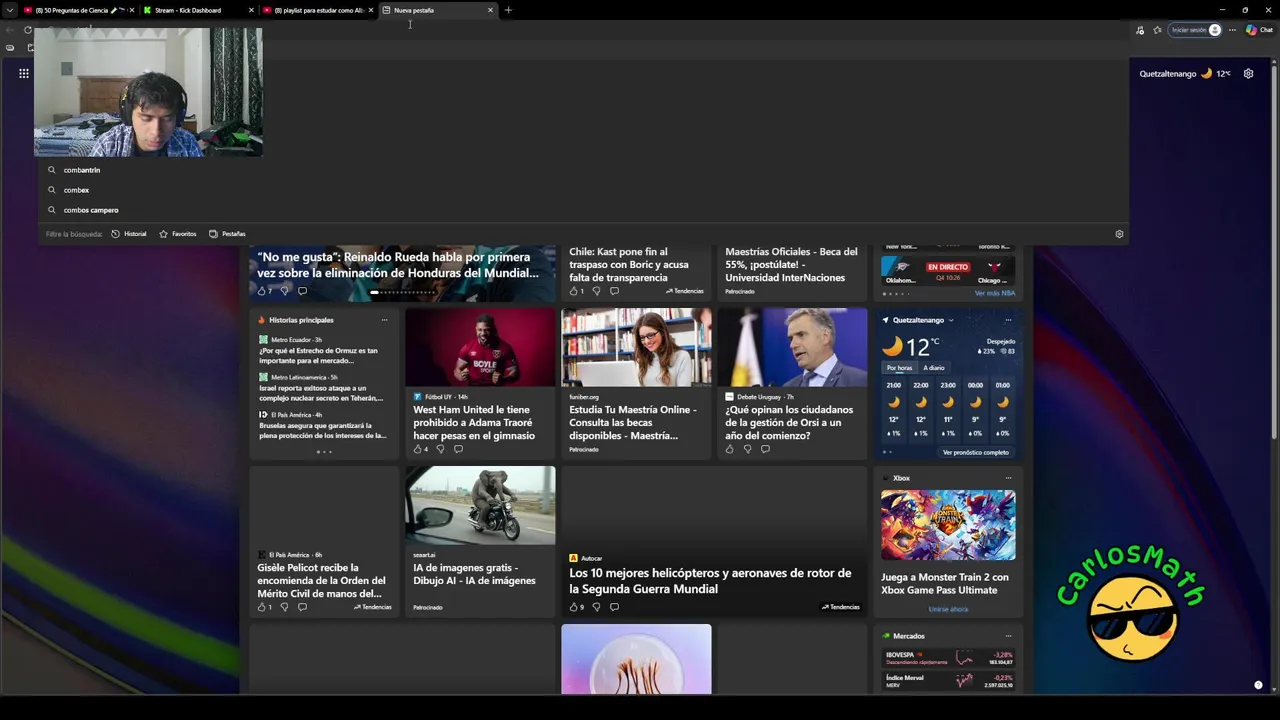
Task: Click Ver pronóstico completo button
Action: (x=976, y=452)
